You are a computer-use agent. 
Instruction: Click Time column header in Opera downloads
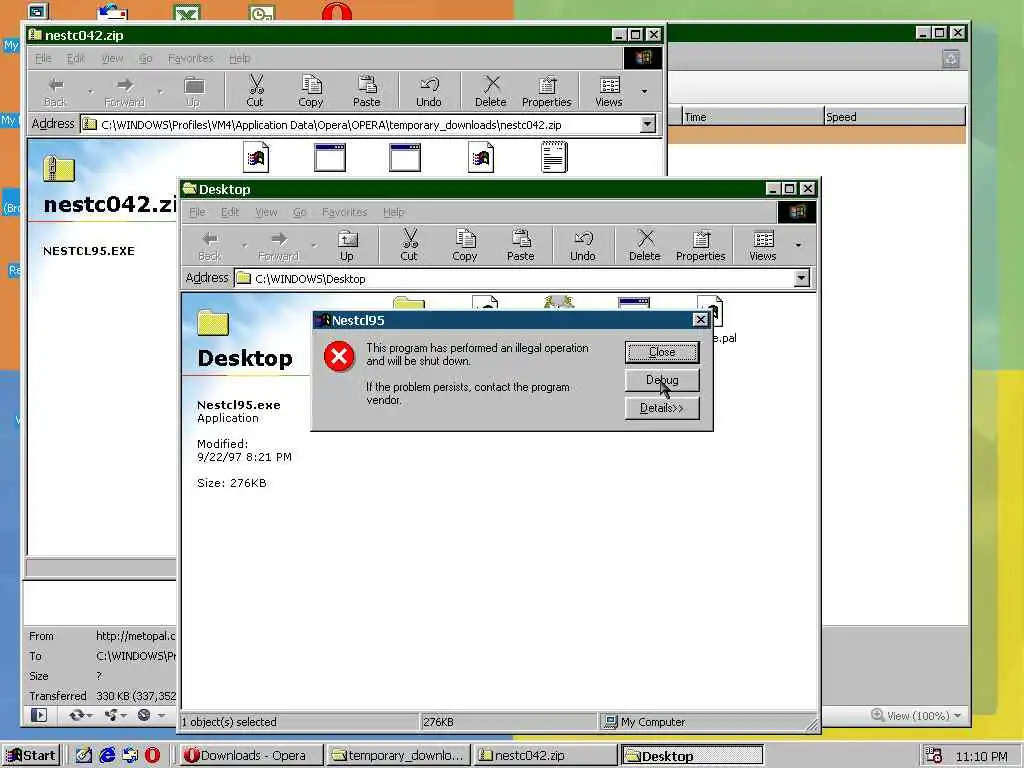click(x=752, y=117)
